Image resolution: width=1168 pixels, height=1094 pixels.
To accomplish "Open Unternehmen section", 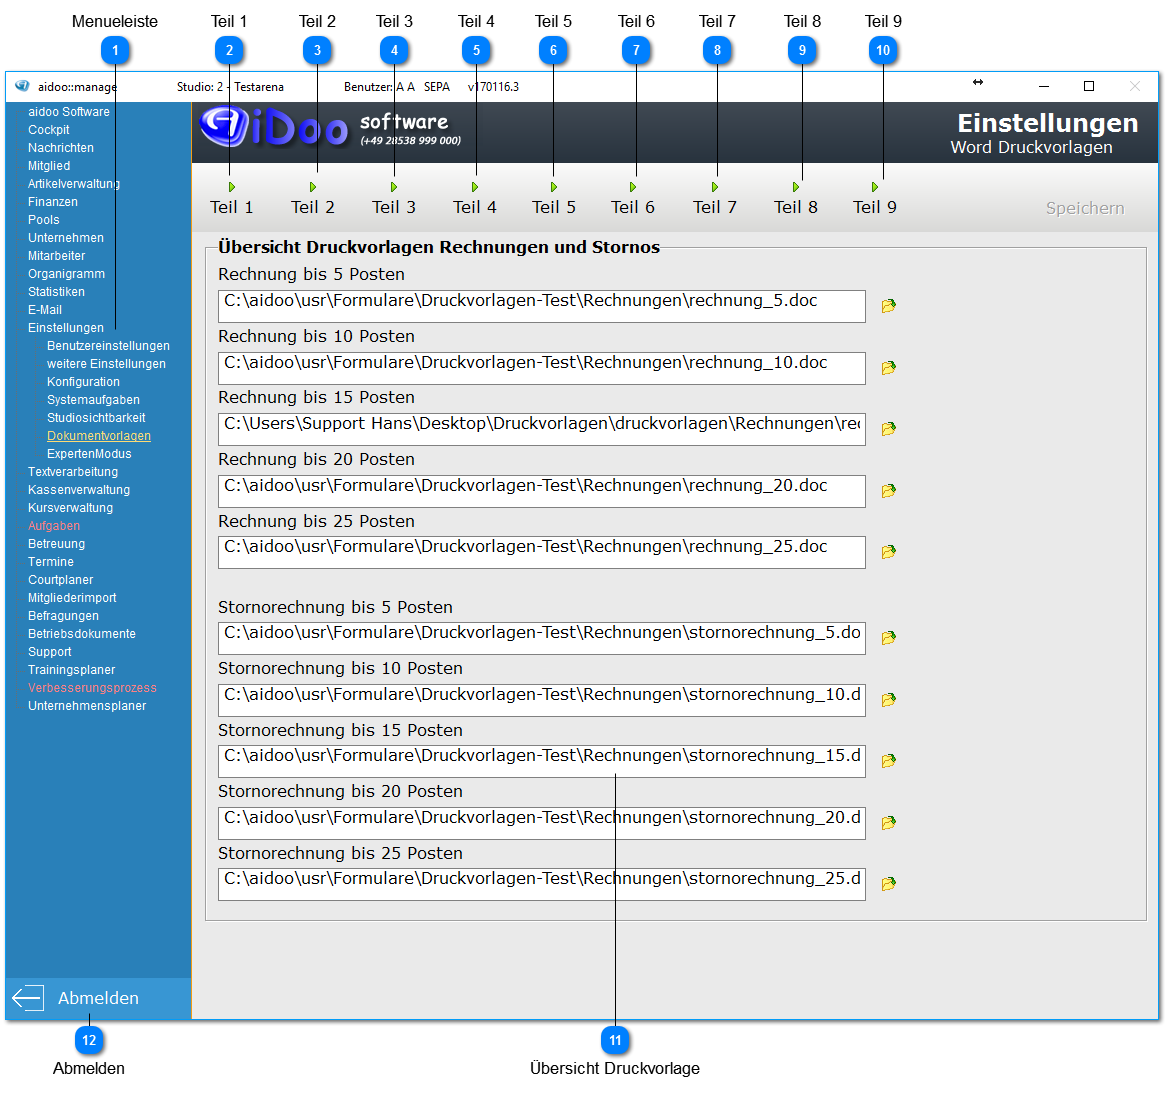I will pos(66,238).
